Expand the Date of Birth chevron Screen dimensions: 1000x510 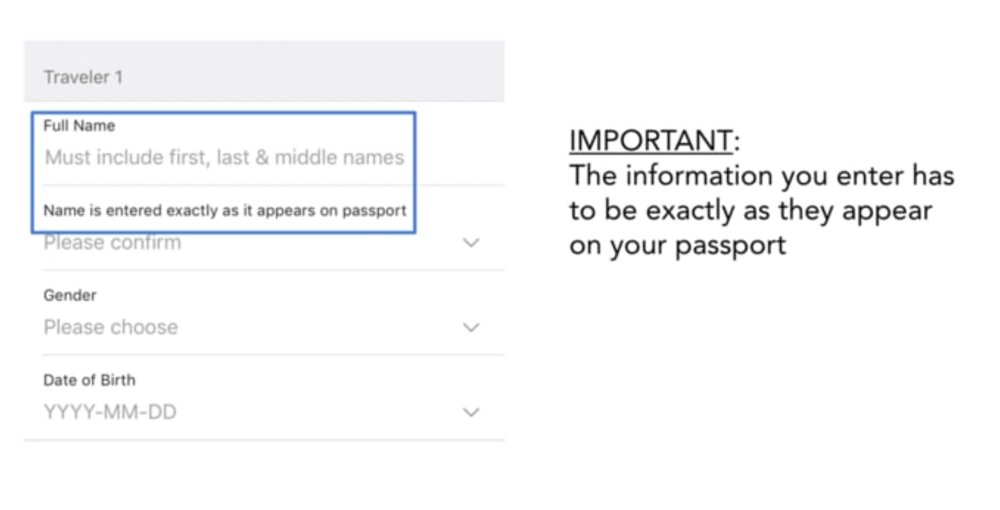[472, 412]
